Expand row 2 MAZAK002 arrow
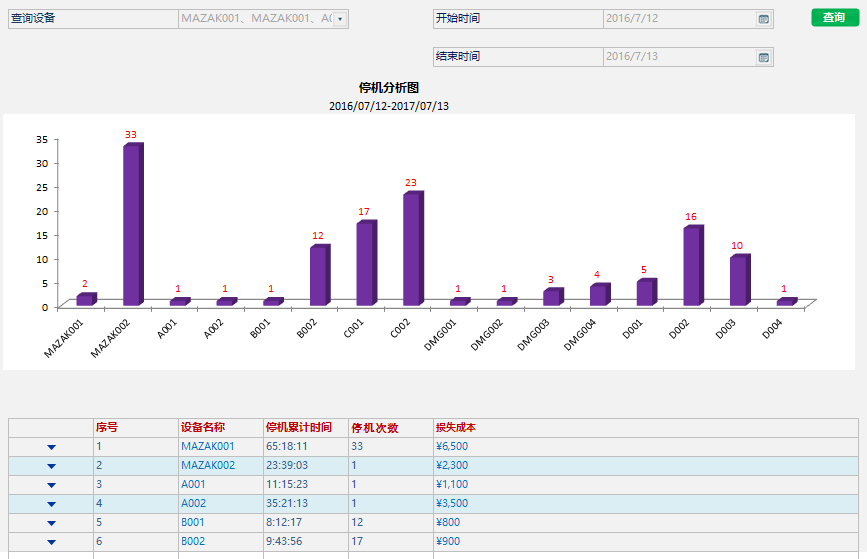The image size is (867, 559). (51, 466)
